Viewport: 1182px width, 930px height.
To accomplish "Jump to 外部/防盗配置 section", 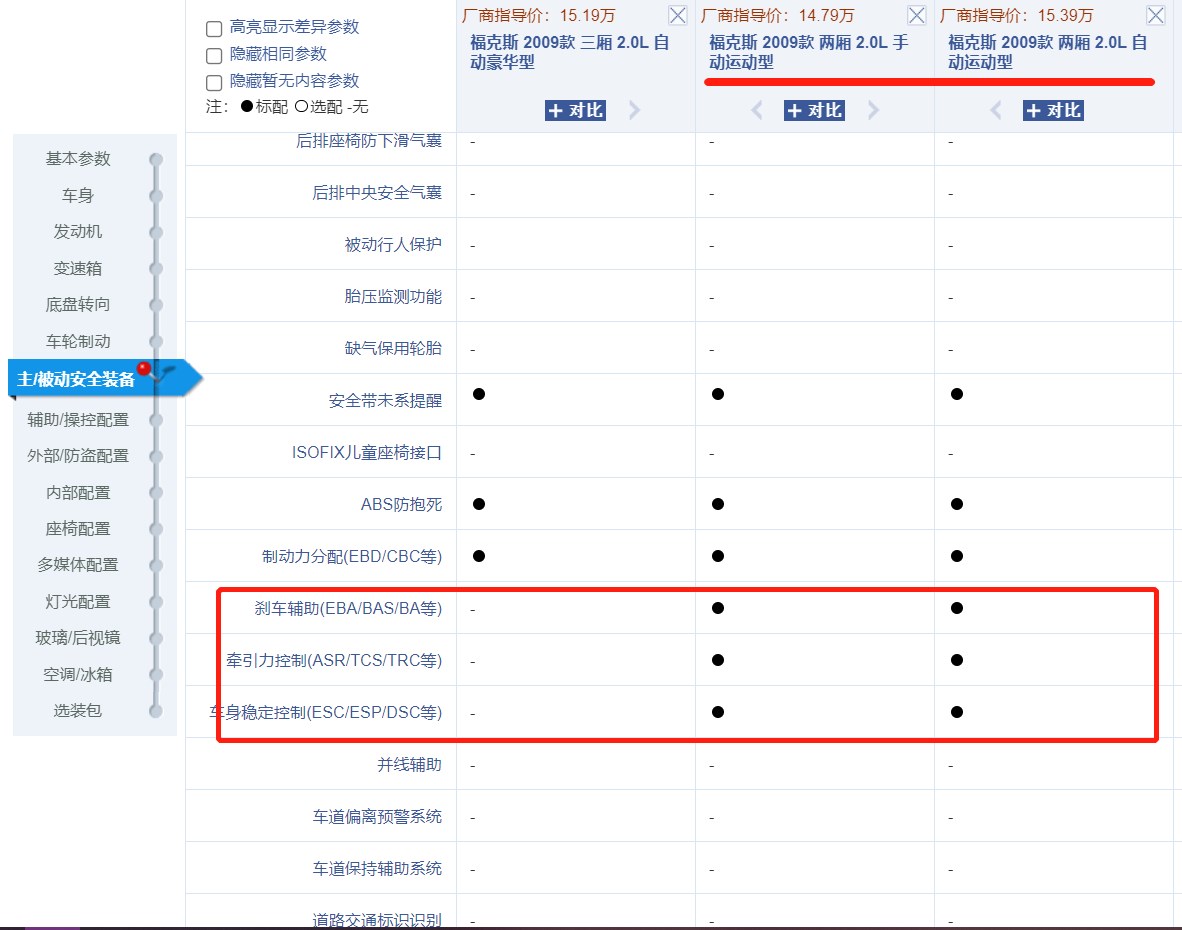I will point(78,456).
